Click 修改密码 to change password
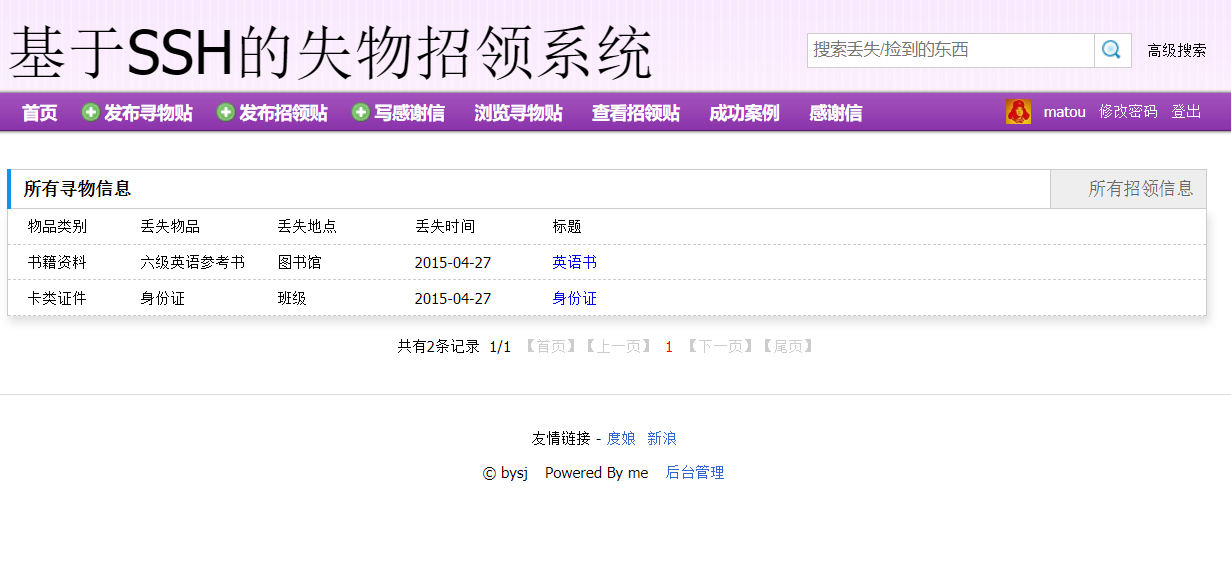The width and height of the screenshot is (1231, 582). pos(1128,111)
